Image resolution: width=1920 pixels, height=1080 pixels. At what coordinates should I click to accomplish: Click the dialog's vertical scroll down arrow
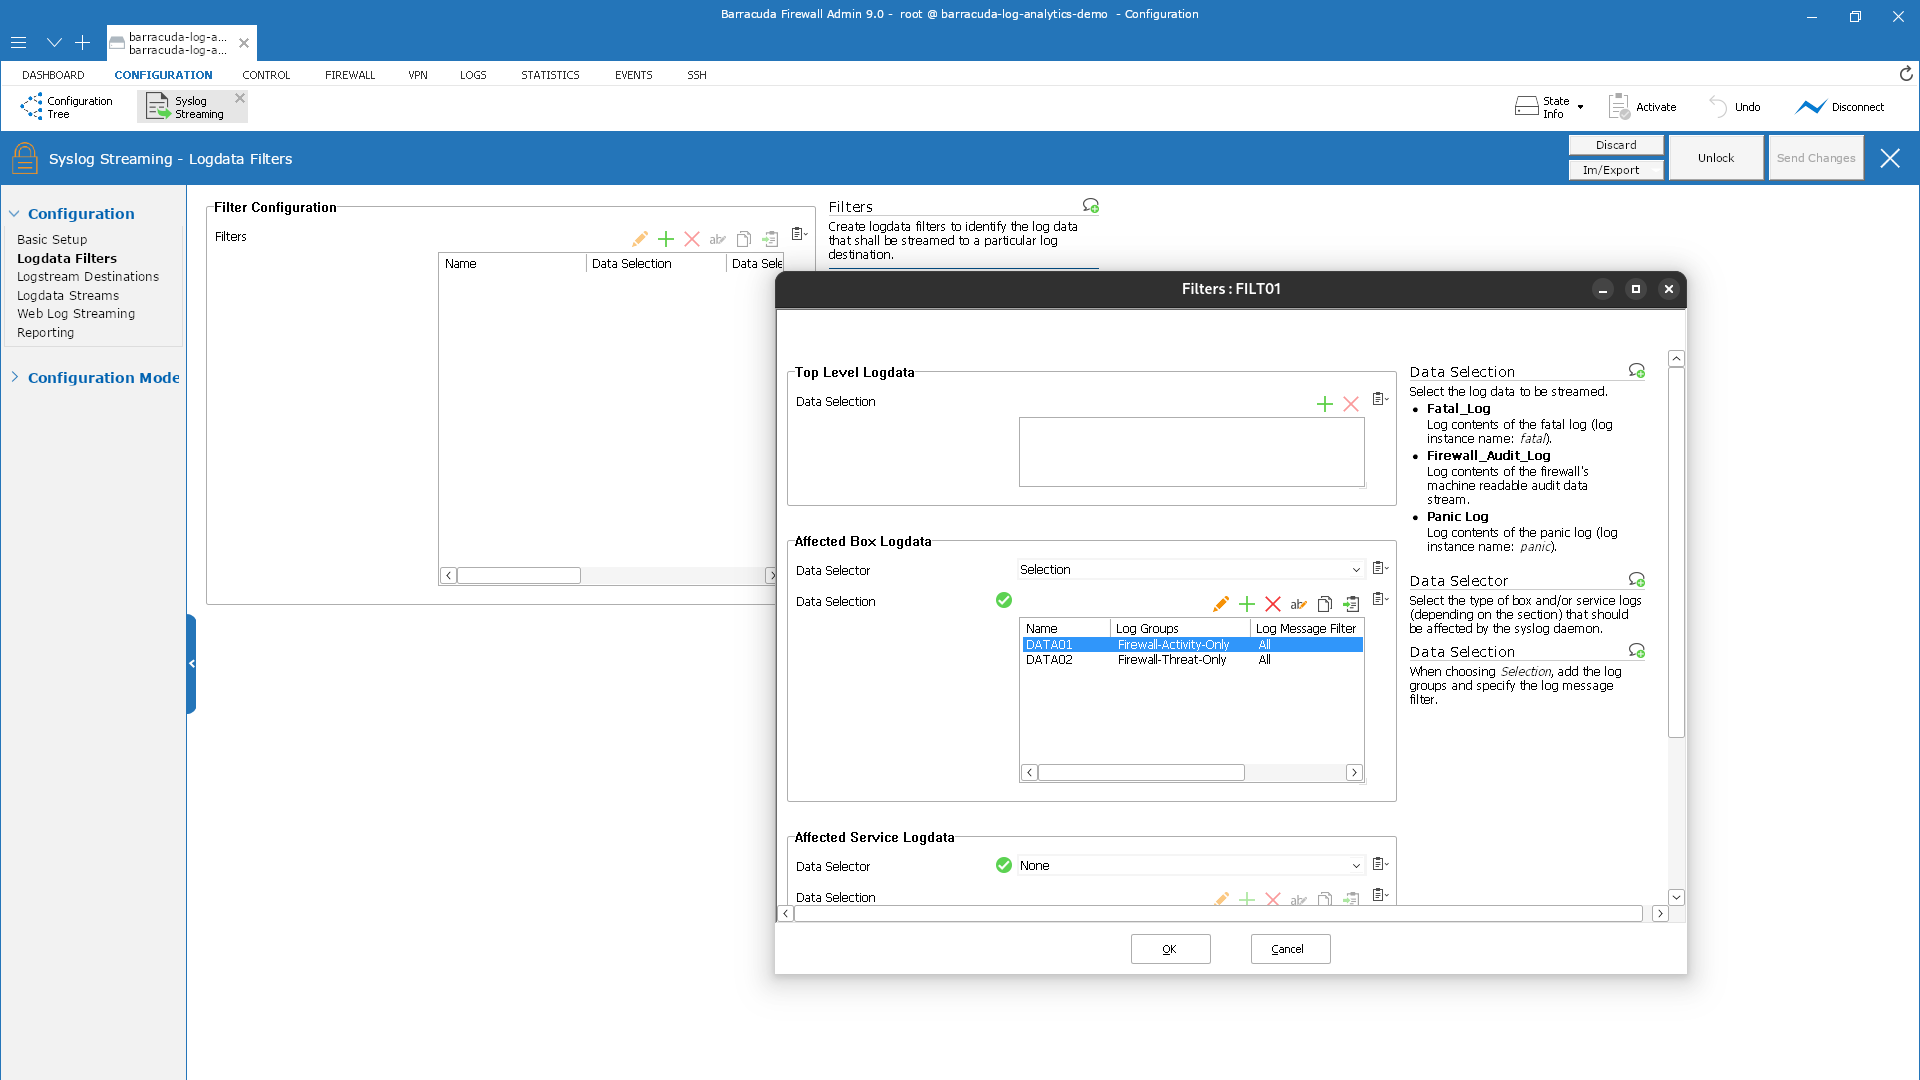(1677, 897)
